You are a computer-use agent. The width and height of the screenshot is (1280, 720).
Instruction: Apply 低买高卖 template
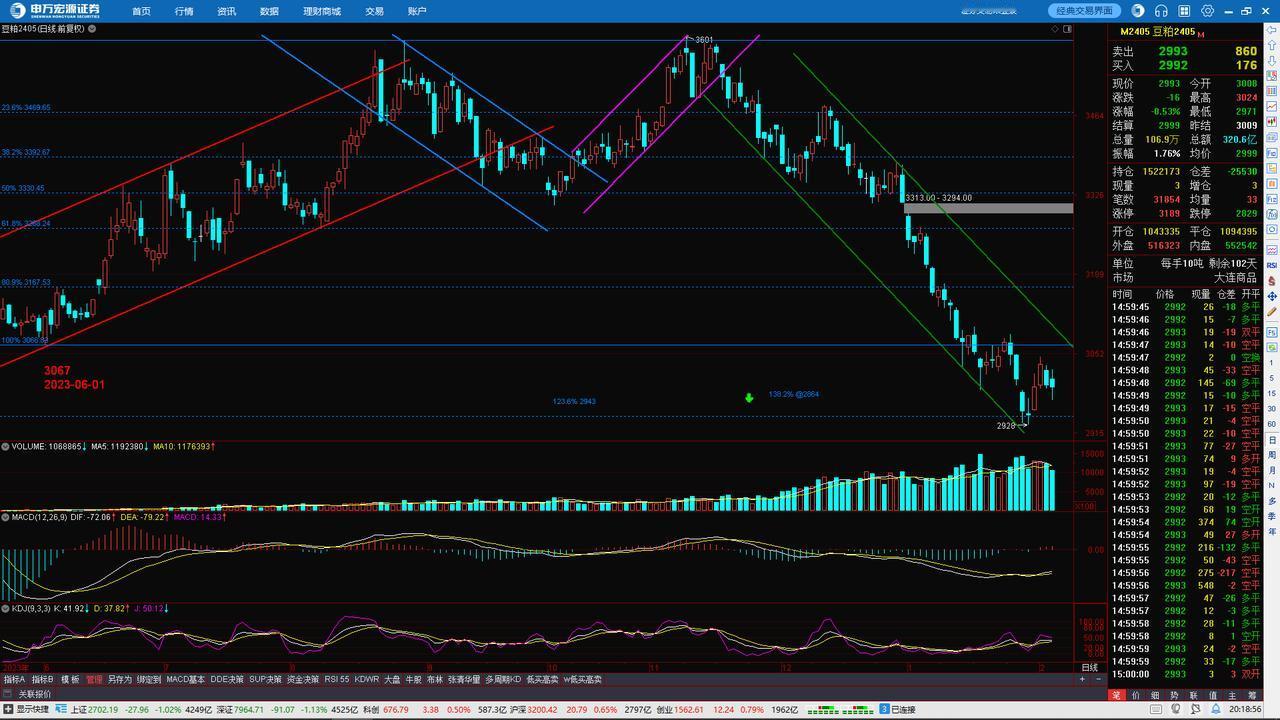tap(543, 679)
